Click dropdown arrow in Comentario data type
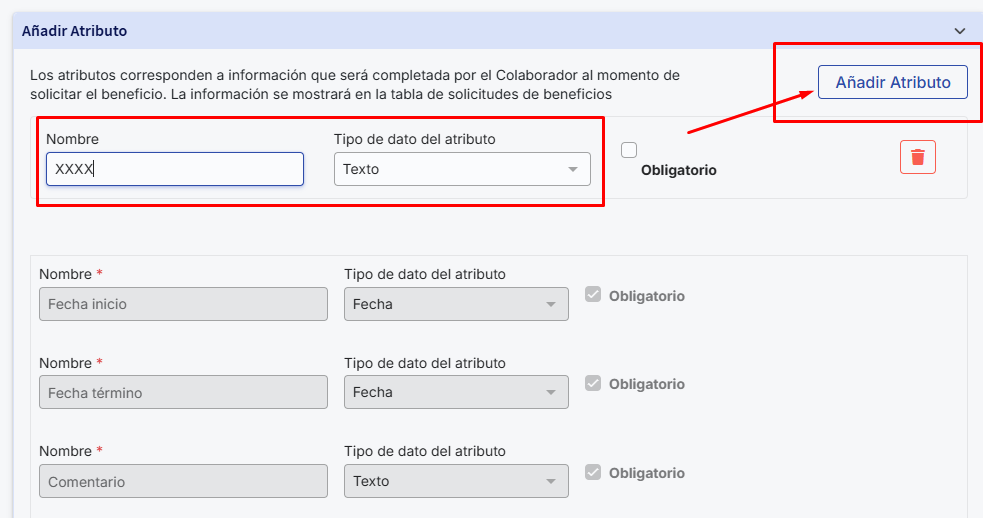Screen dimensions: 983x518 (551, 482)
